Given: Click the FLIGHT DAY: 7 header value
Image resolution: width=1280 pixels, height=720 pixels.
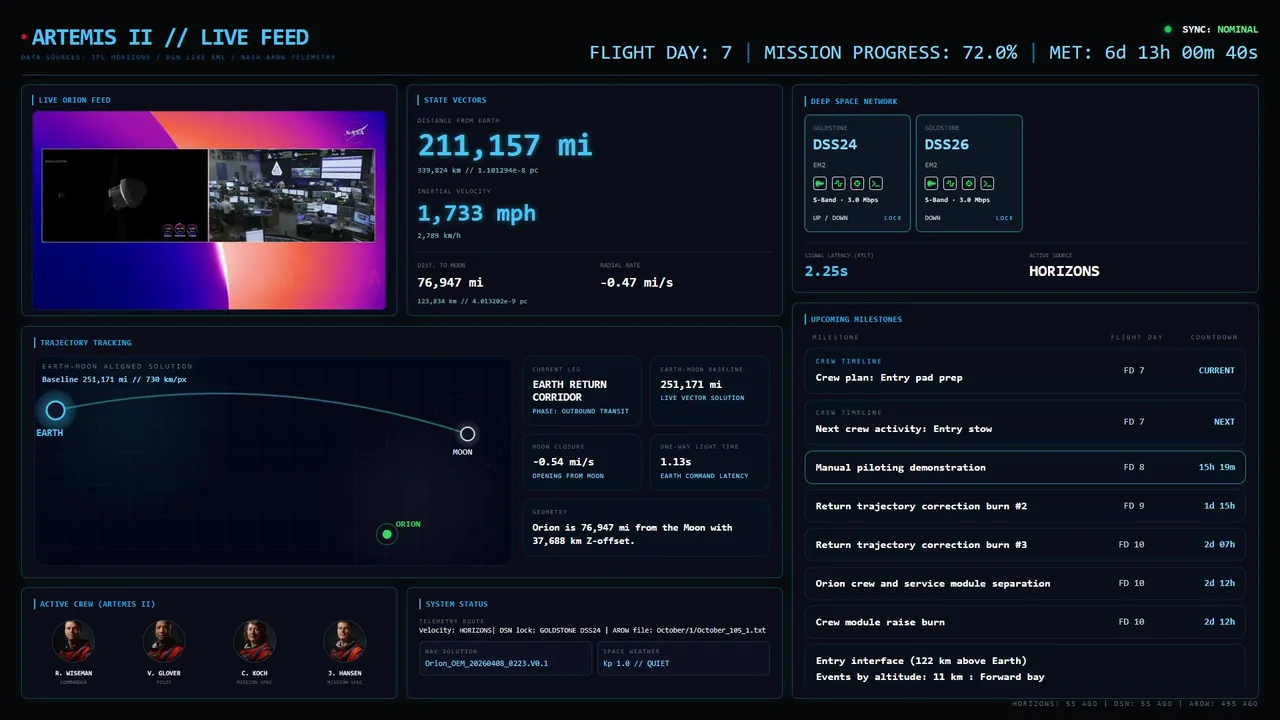Looking at the screenshot, I should [x=661, y=52].
